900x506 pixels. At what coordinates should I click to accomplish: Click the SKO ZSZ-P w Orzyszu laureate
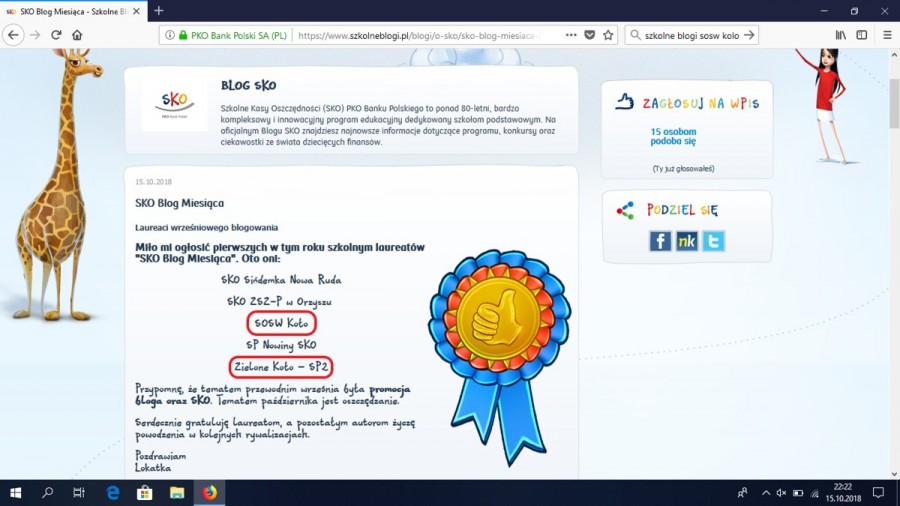point(280,301)
